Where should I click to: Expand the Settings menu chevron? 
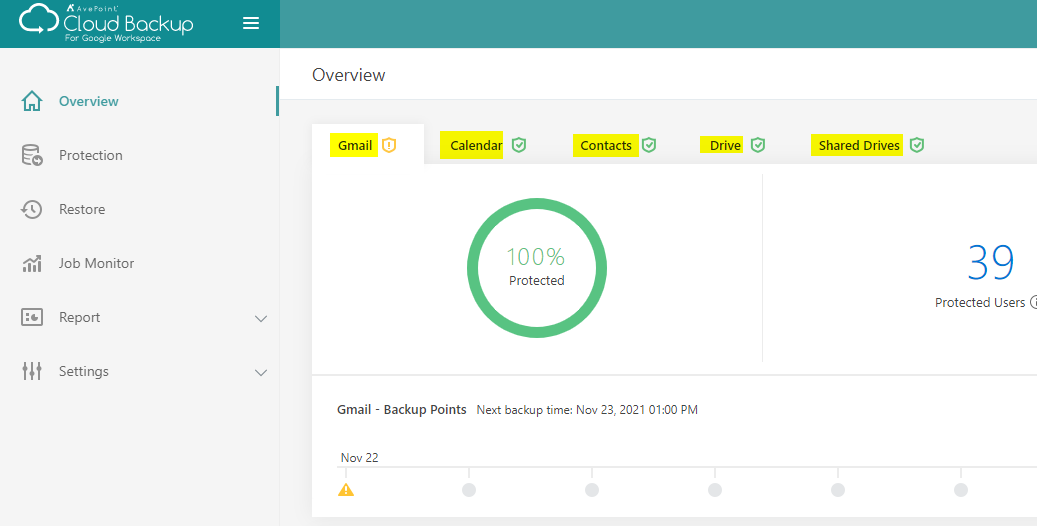(261, 372)
